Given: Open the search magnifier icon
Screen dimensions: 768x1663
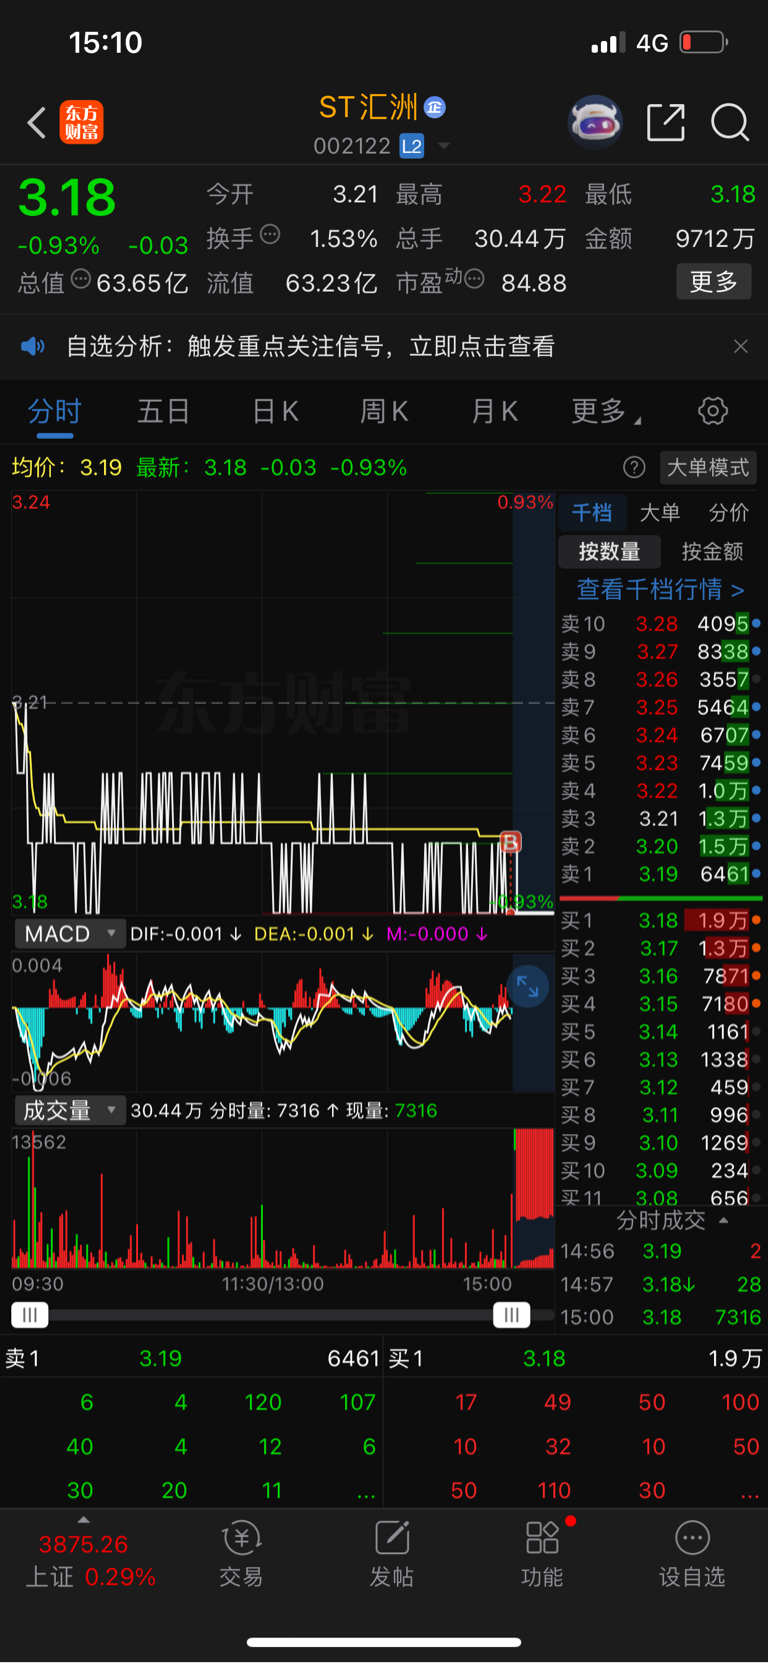Looking at the screenshot, I should (730, 123).
